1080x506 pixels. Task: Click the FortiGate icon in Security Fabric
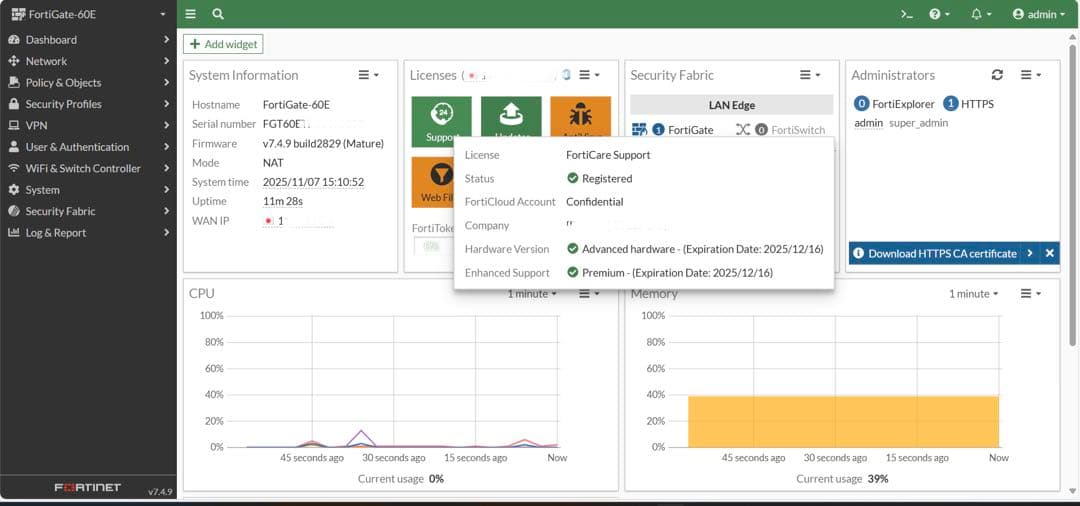[x=639, y=129]
